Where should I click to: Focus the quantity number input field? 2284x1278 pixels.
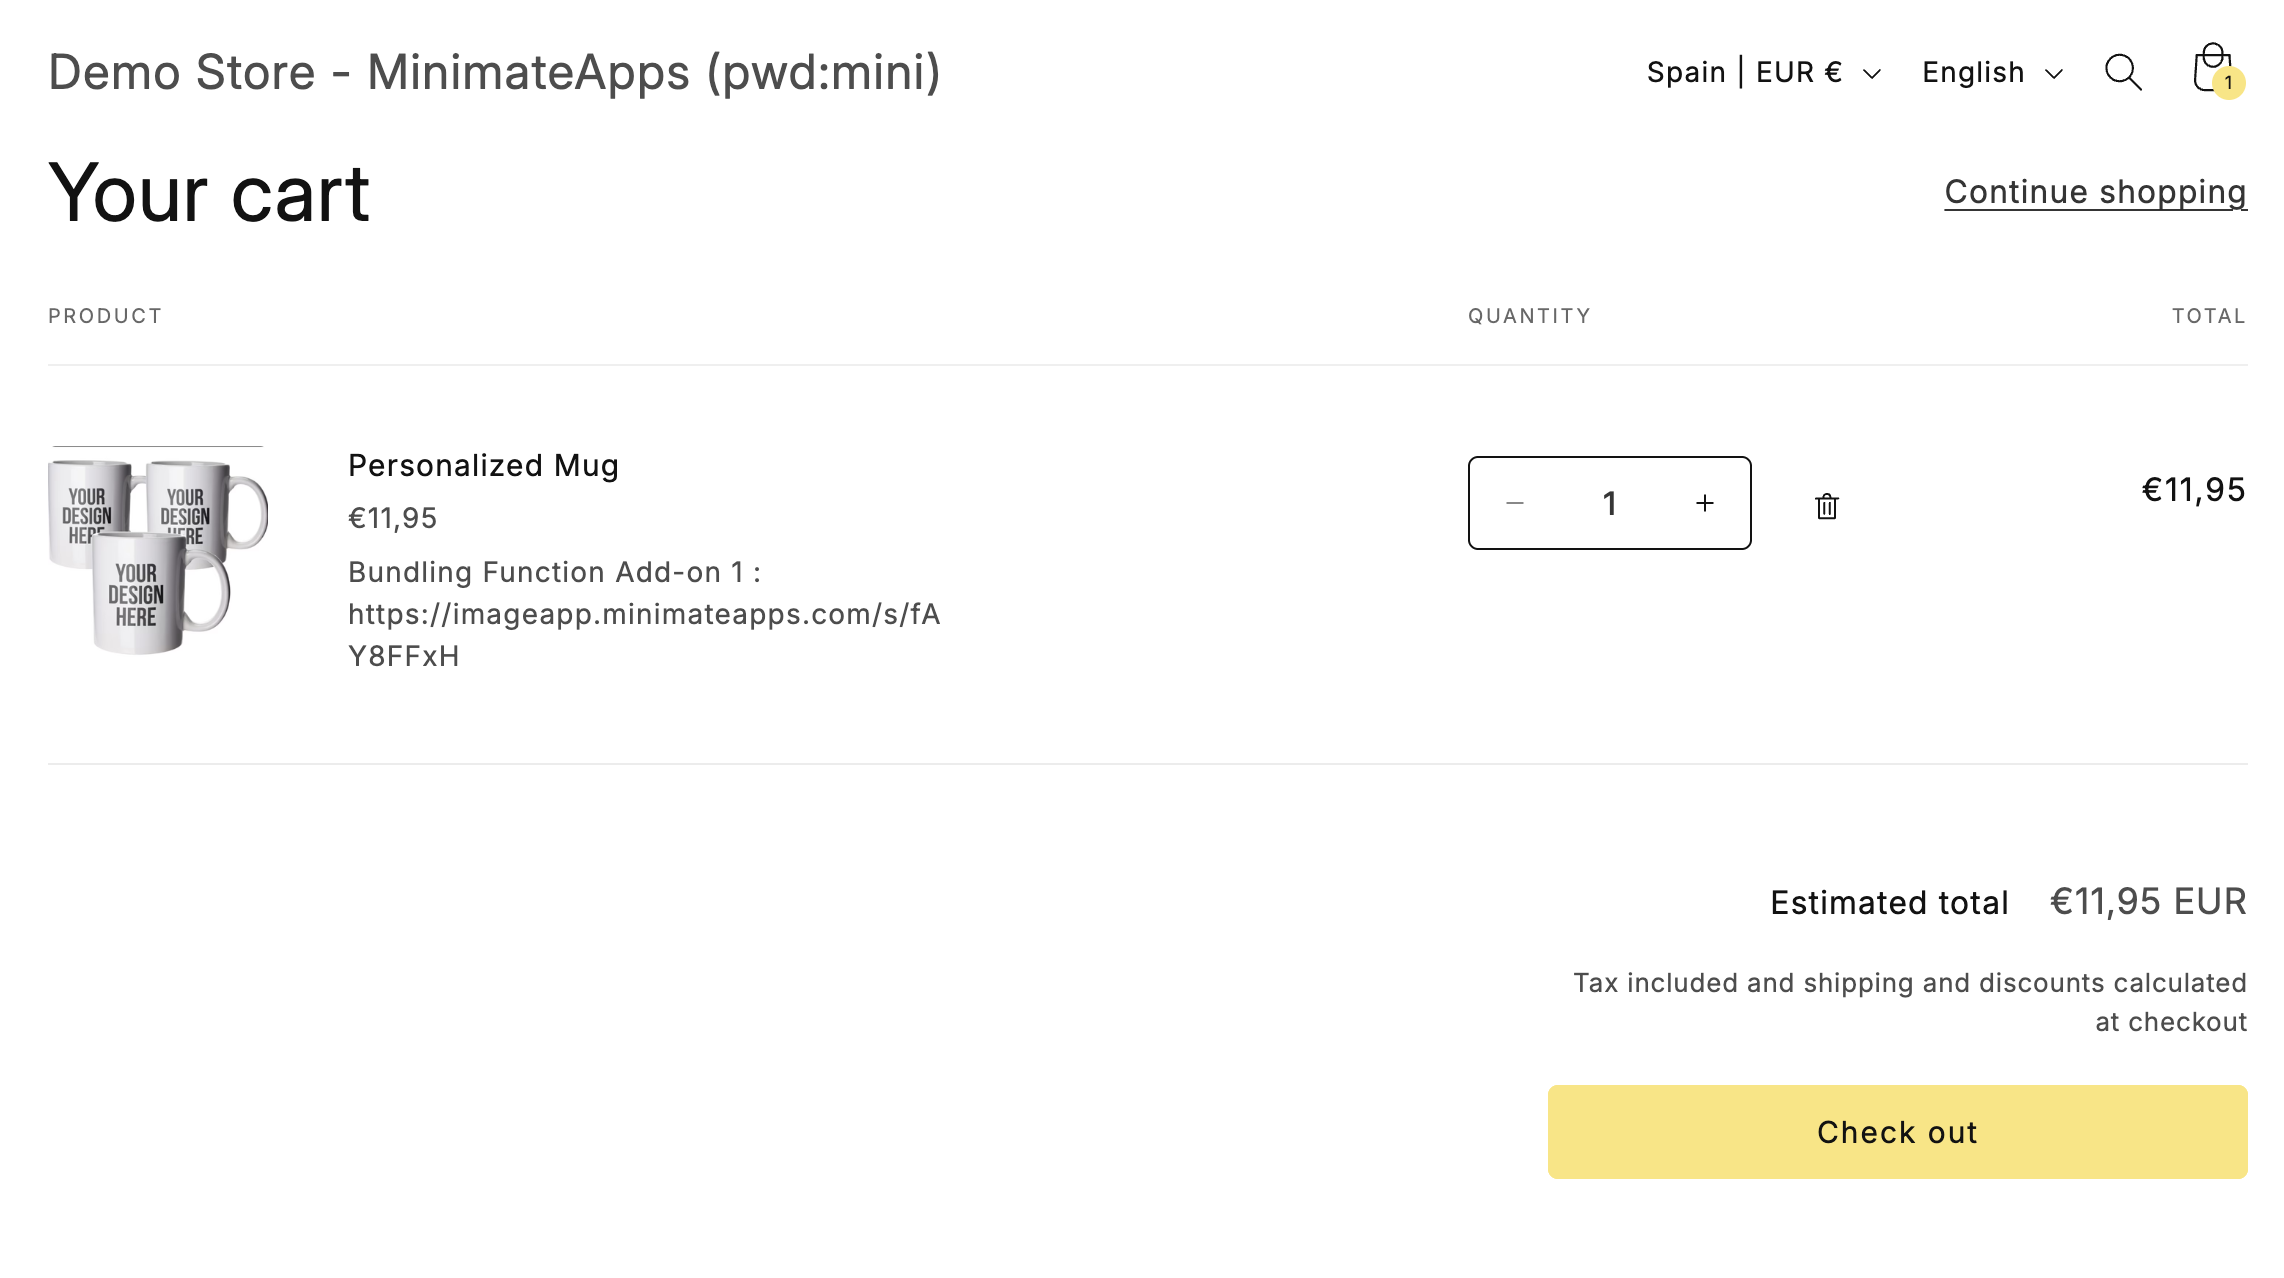[x=1609, y=503]
